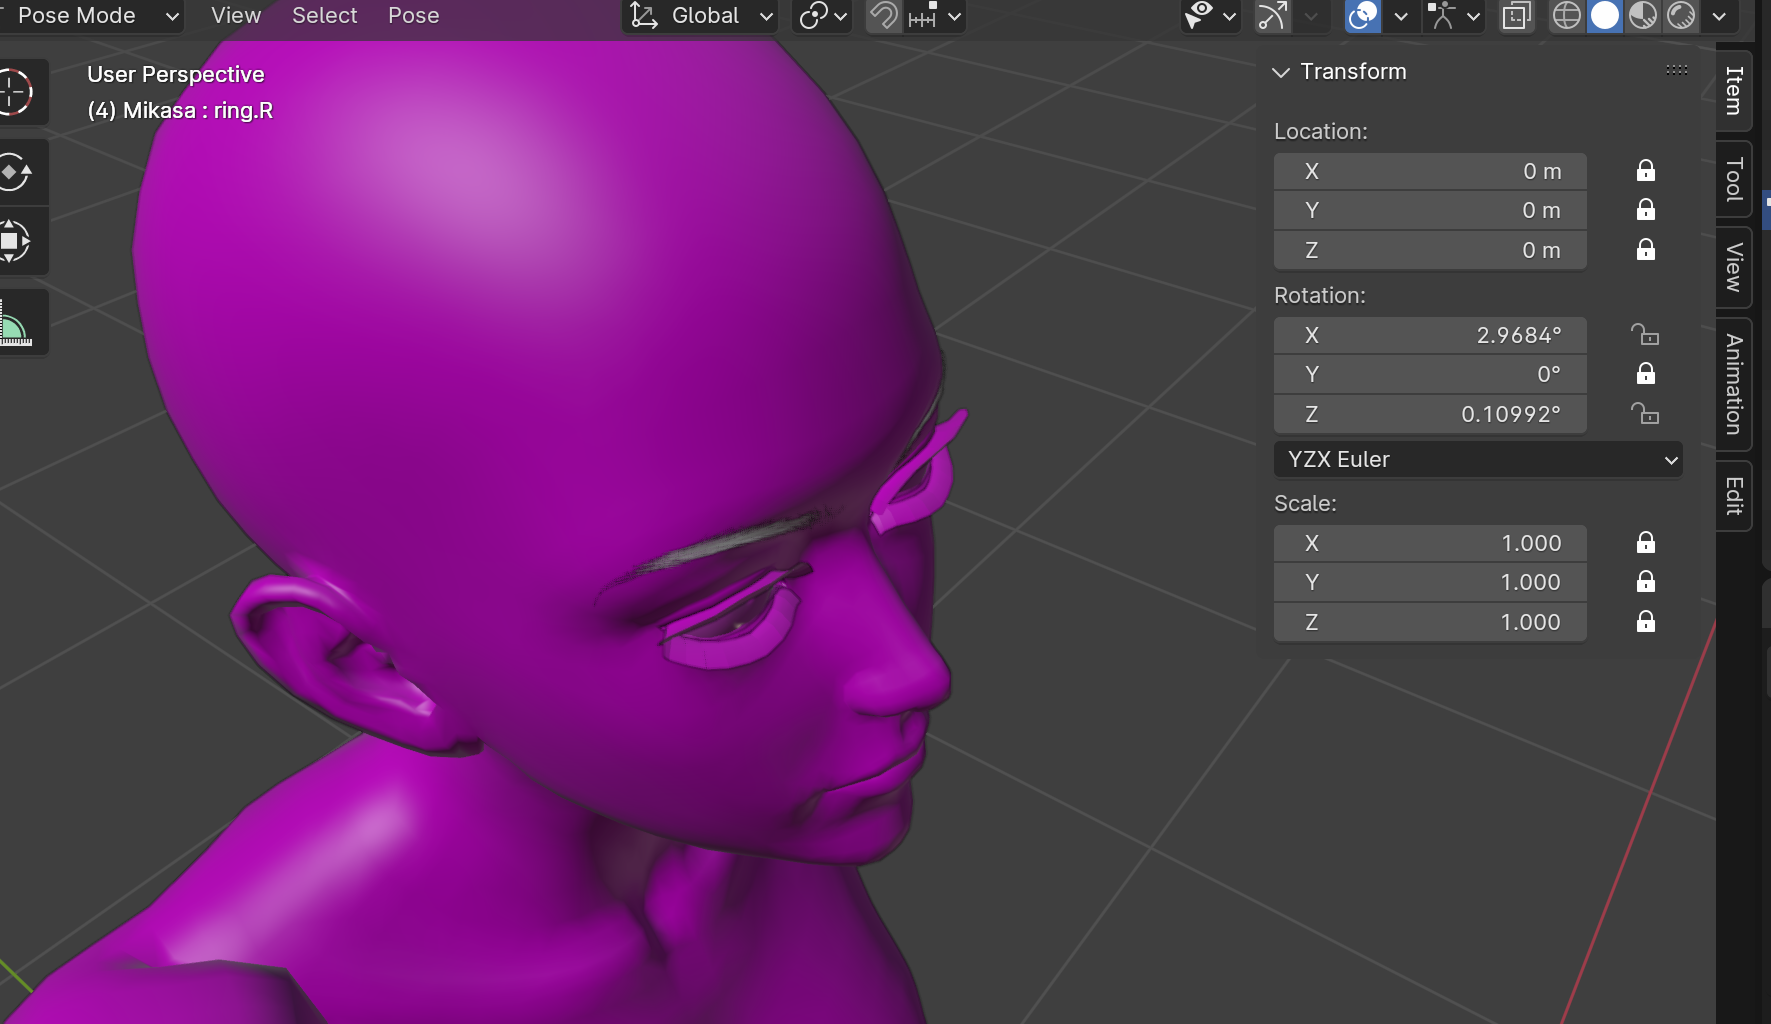Select the Scale tool in the toolbar
Viewport: 1771px width, 1024px height.
[x=14, y=241]
